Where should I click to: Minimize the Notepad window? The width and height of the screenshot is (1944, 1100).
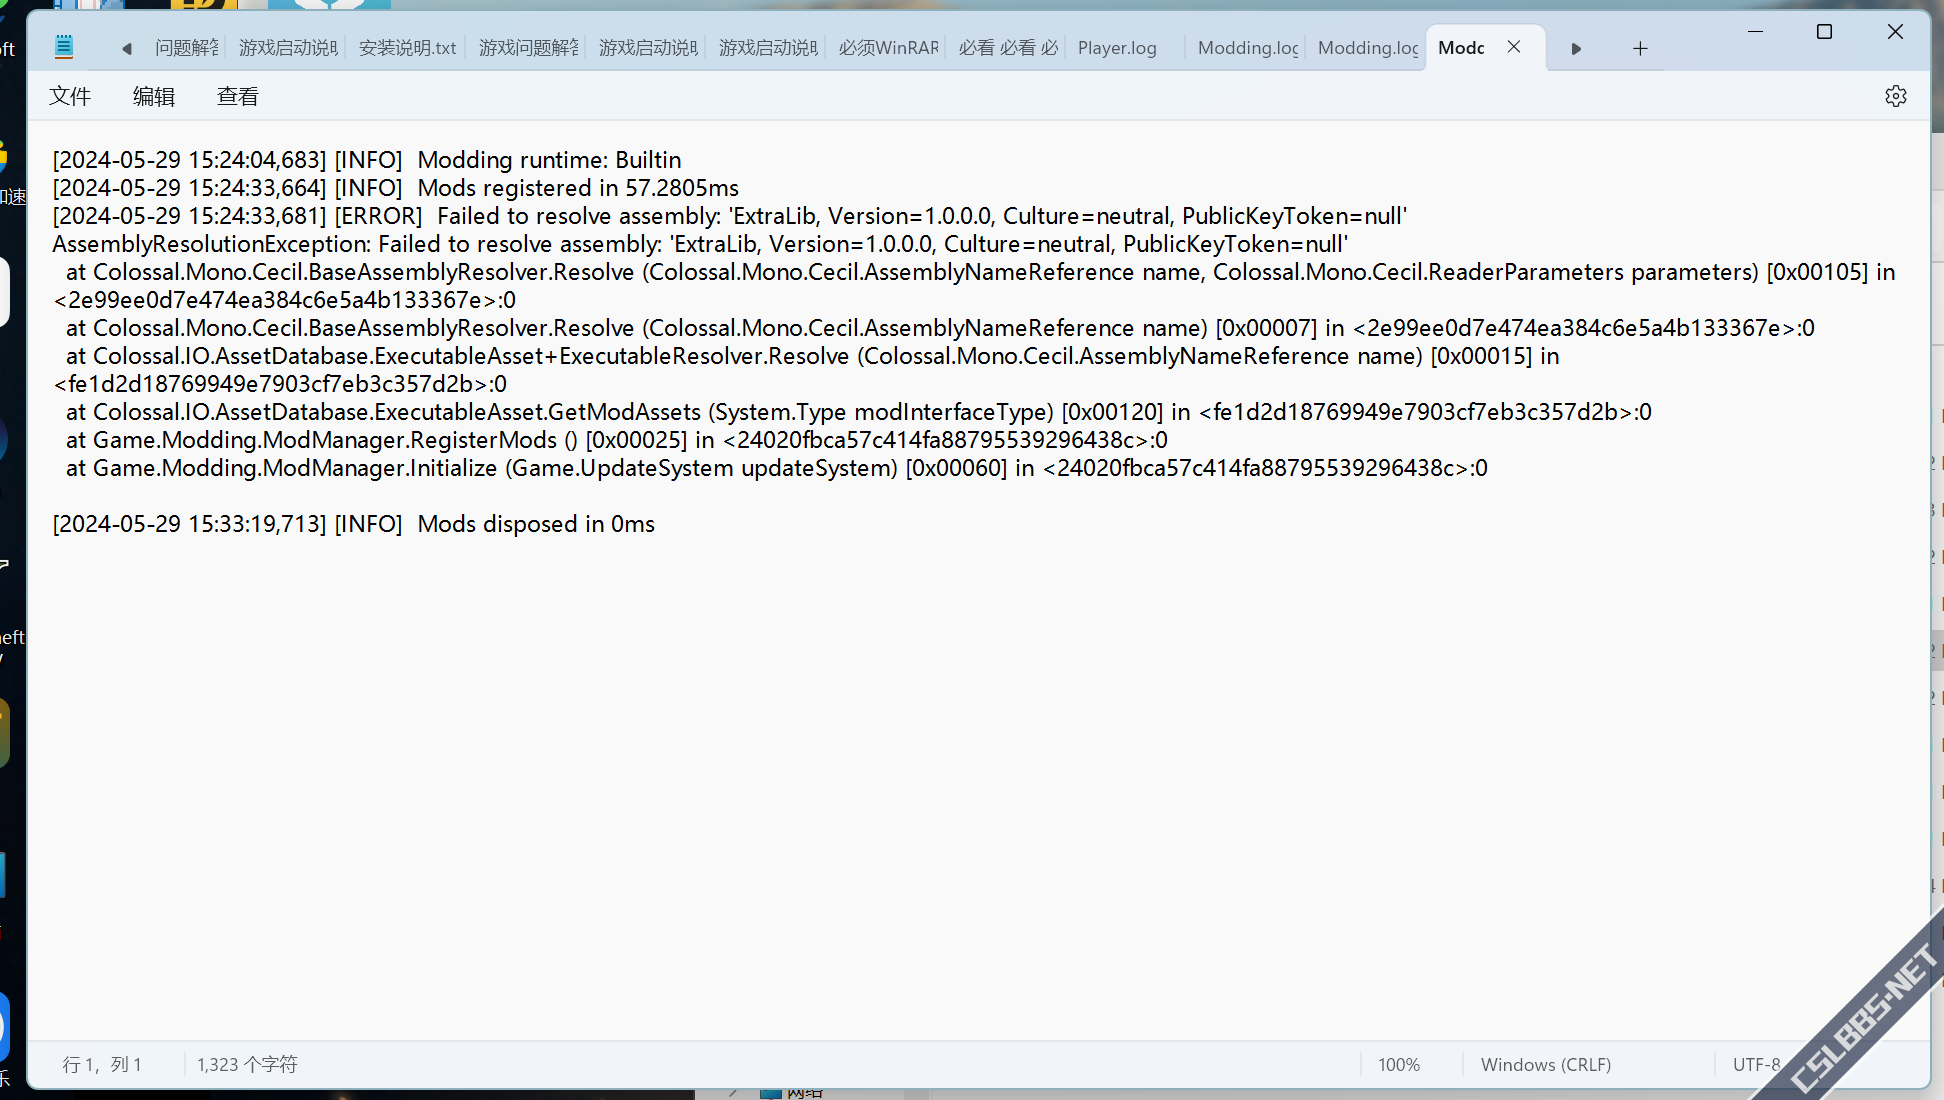click(x=1755, y=32)
